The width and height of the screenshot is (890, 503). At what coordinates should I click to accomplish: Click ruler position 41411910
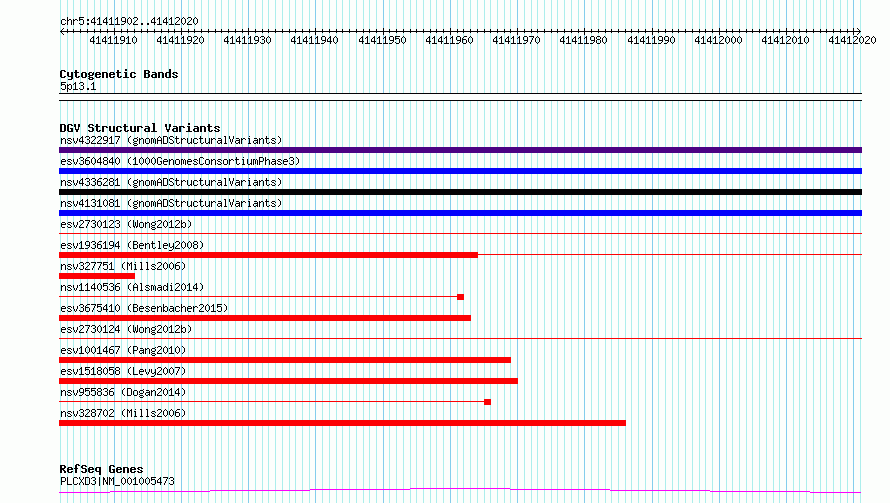click(113, 40)
